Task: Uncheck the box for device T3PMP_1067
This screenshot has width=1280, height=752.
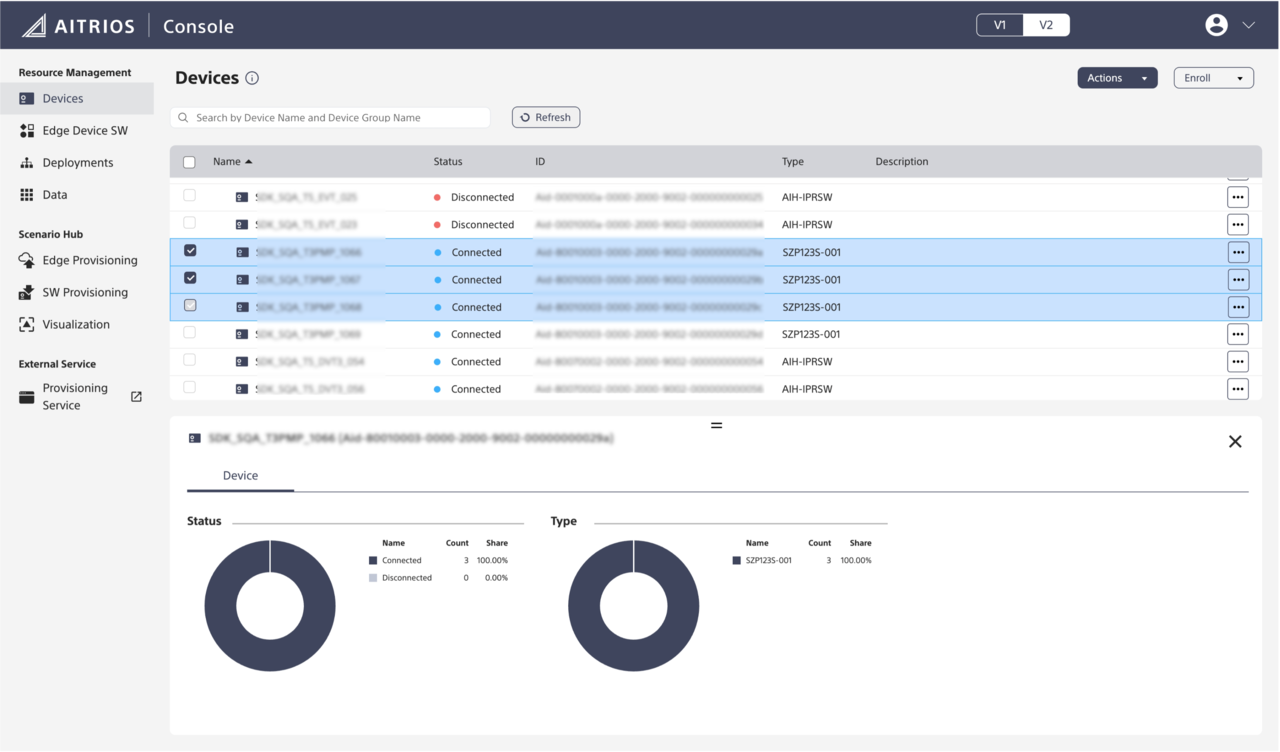Action: (x=190, y=278)
